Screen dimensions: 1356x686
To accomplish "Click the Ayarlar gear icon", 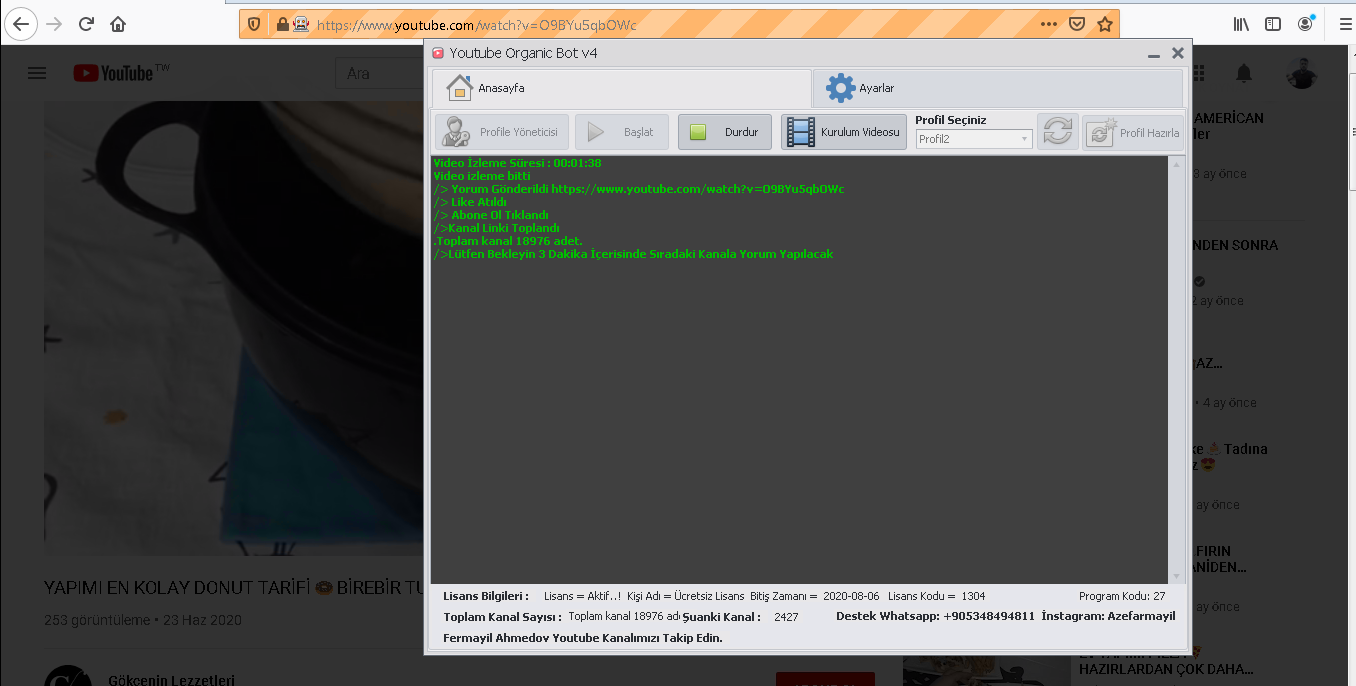I will click(840, 88).
